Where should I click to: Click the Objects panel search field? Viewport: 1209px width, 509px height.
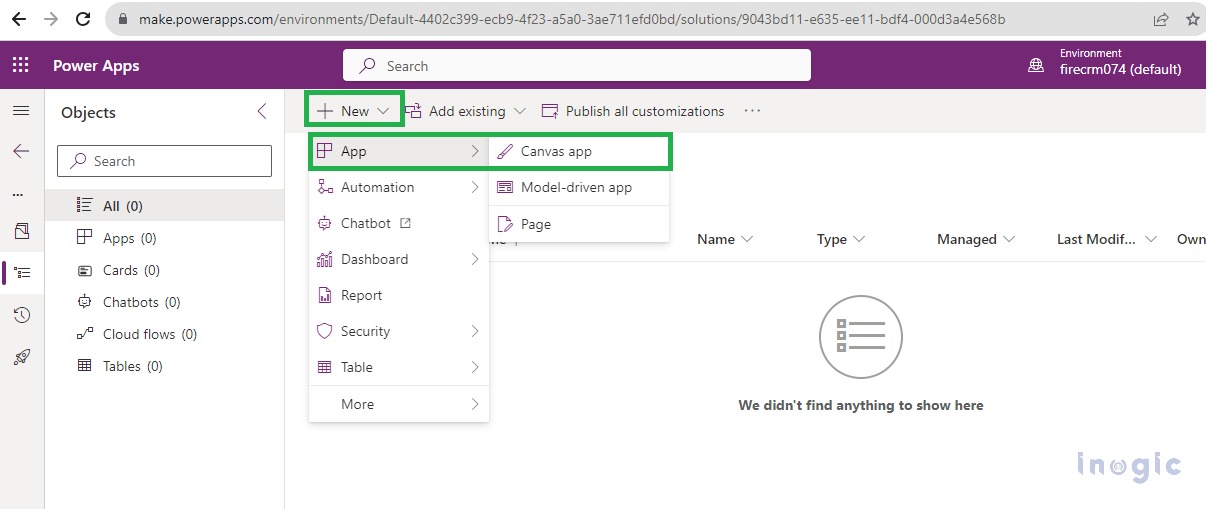pos(164,161)
